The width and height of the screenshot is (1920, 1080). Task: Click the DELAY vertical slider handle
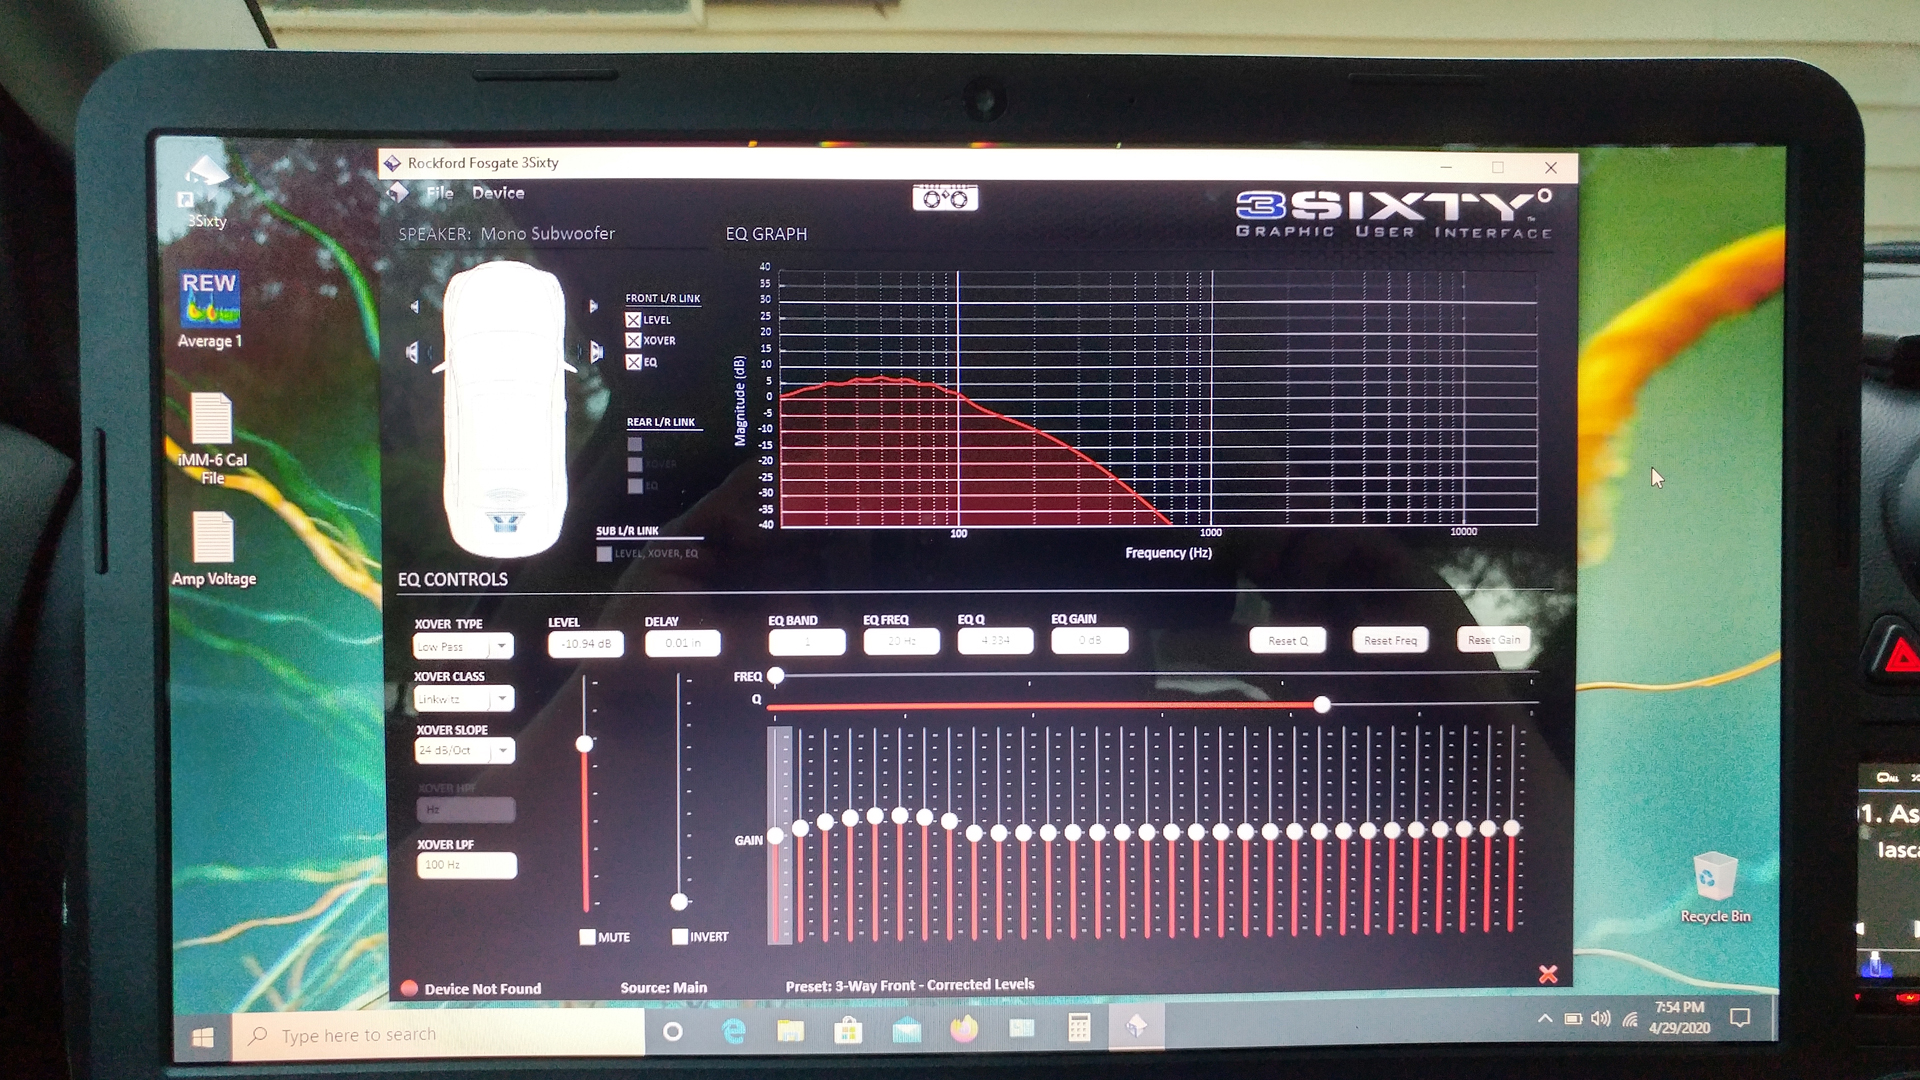tap(680, 902)
